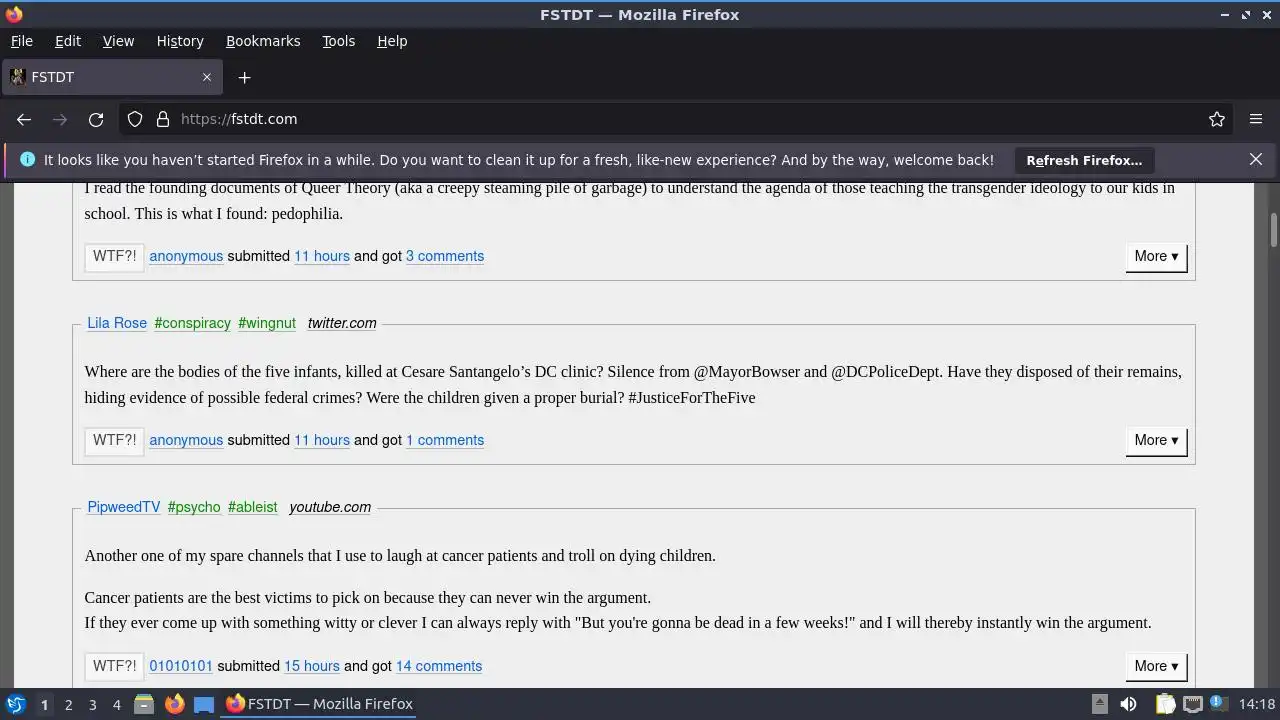Image resolution: width=1280 pixels, height=720 pixels.
Task: Expand More dropdown on Lila Rose post
Action: tap(1156, 440)
